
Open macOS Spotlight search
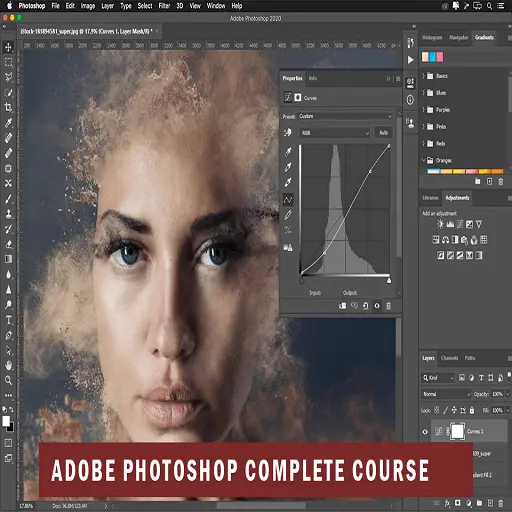click(489, 6)
